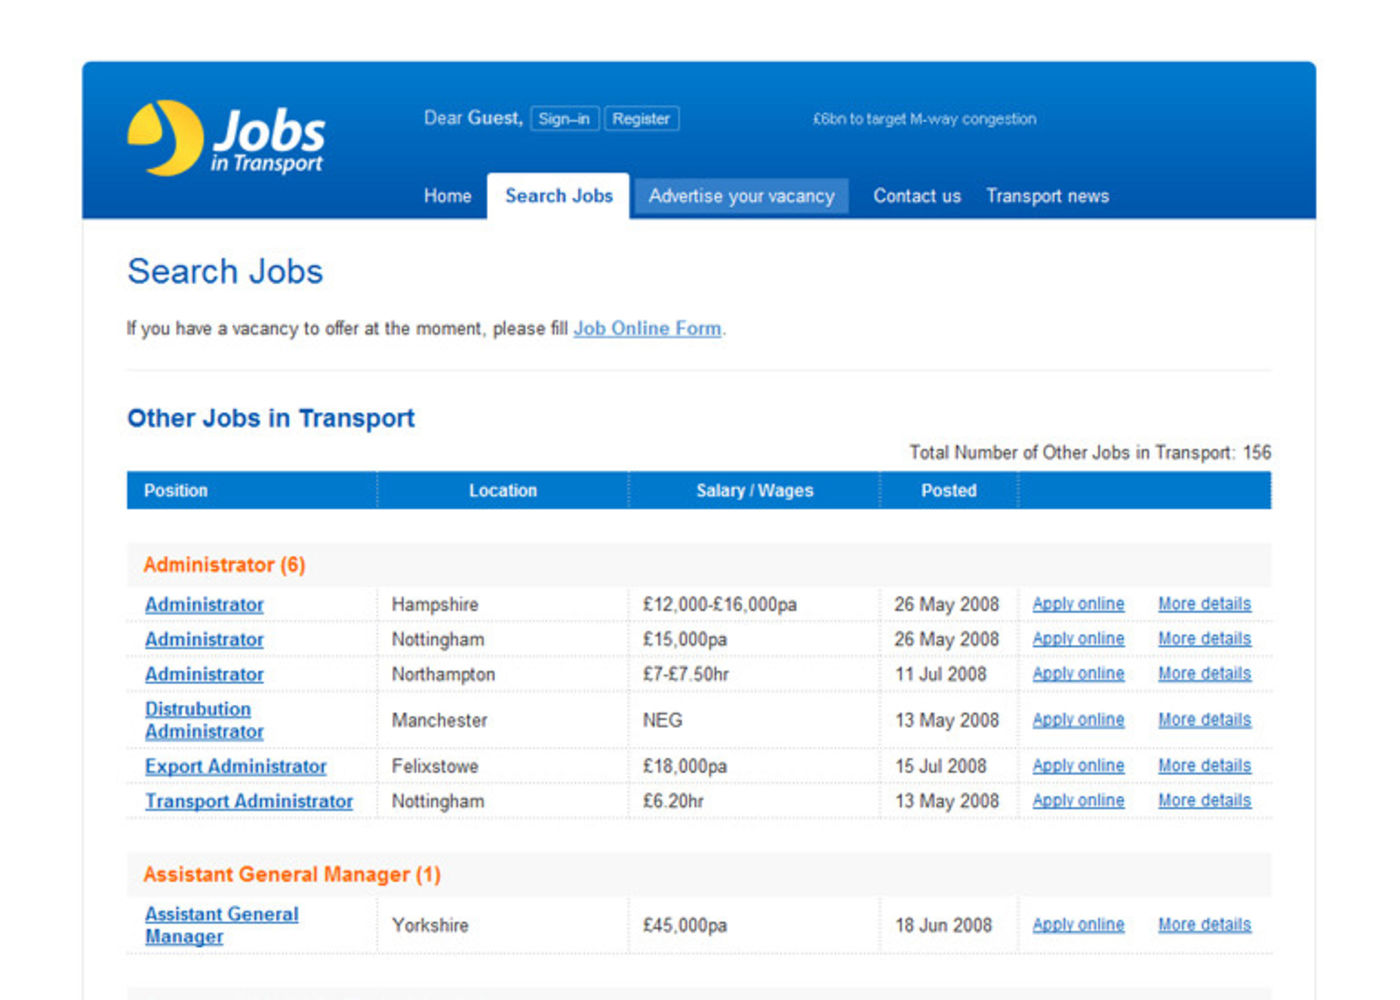This screenshot has width=1400, height=1000.
Task: Go to Contact us page
Action: tap(916, 196)
